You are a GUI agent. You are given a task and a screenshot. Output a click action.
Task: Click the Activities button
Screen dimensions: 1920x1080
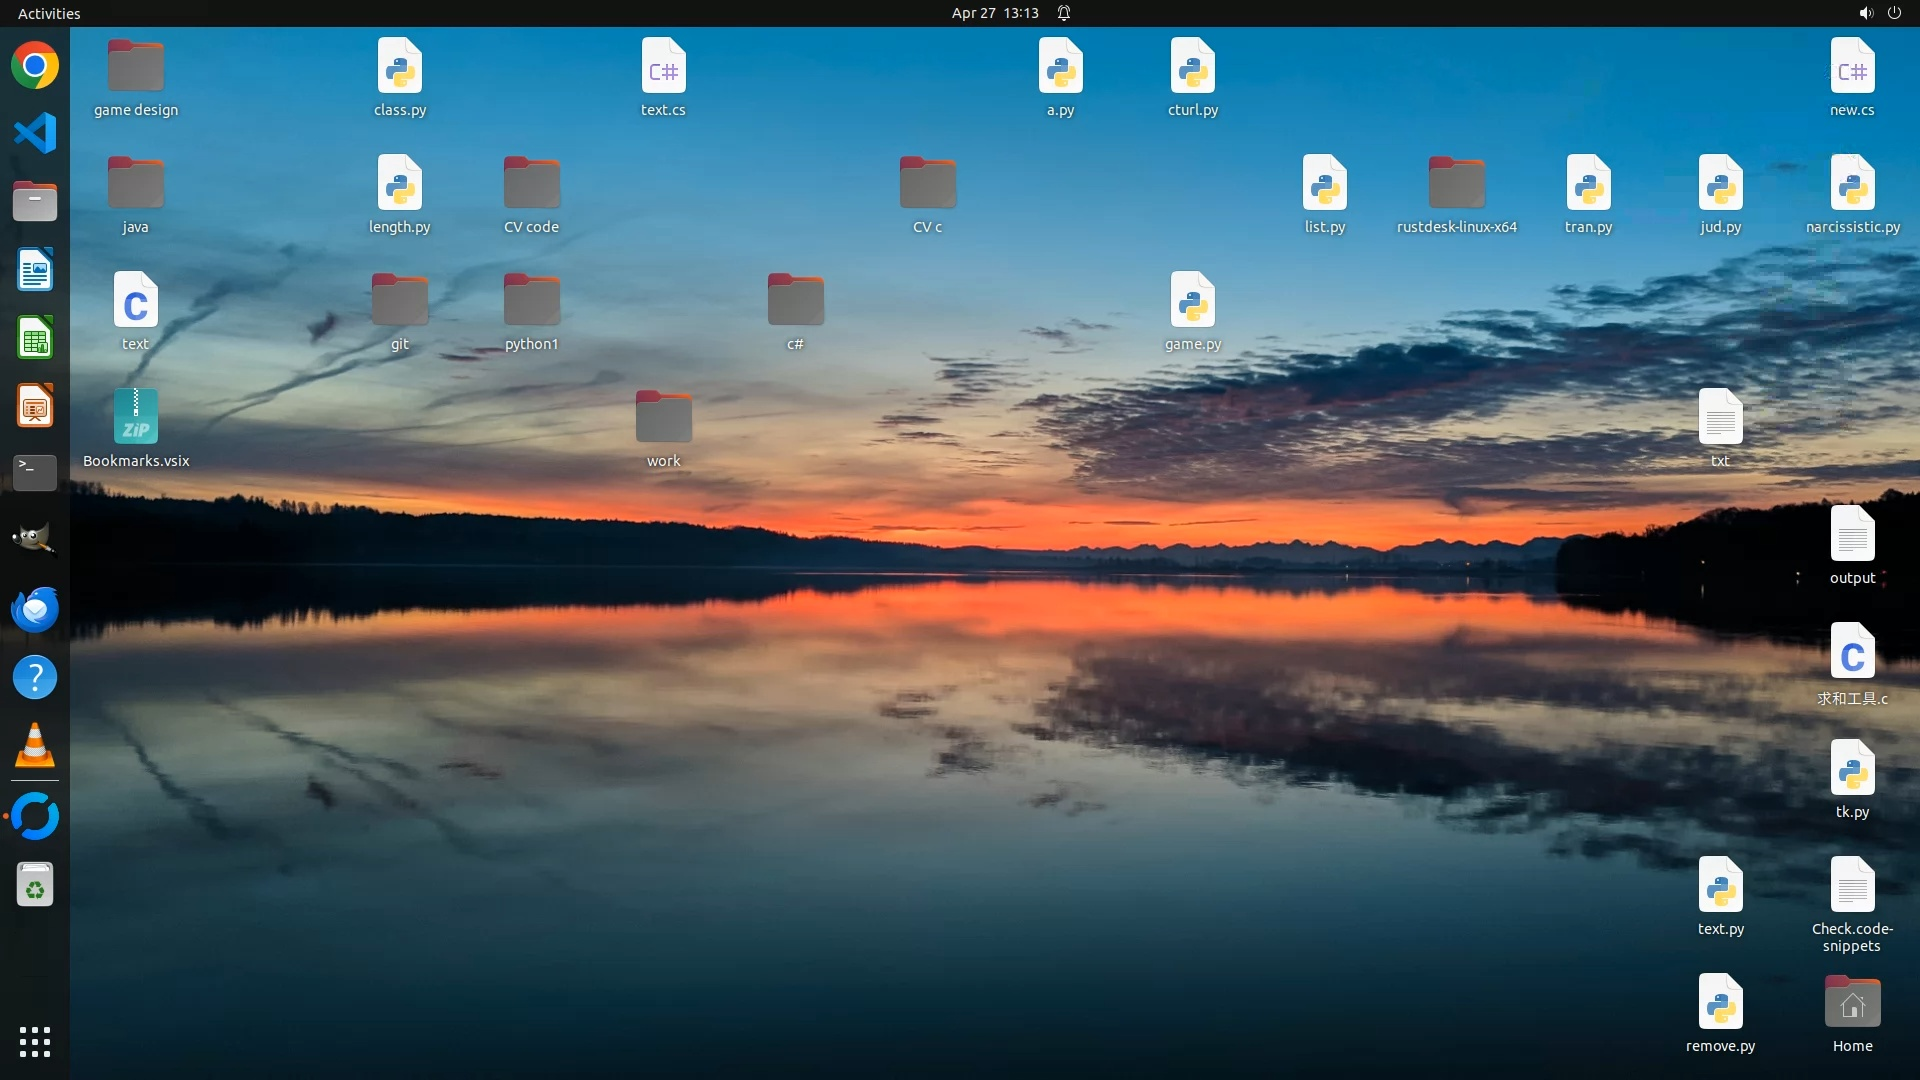point(49,13)
